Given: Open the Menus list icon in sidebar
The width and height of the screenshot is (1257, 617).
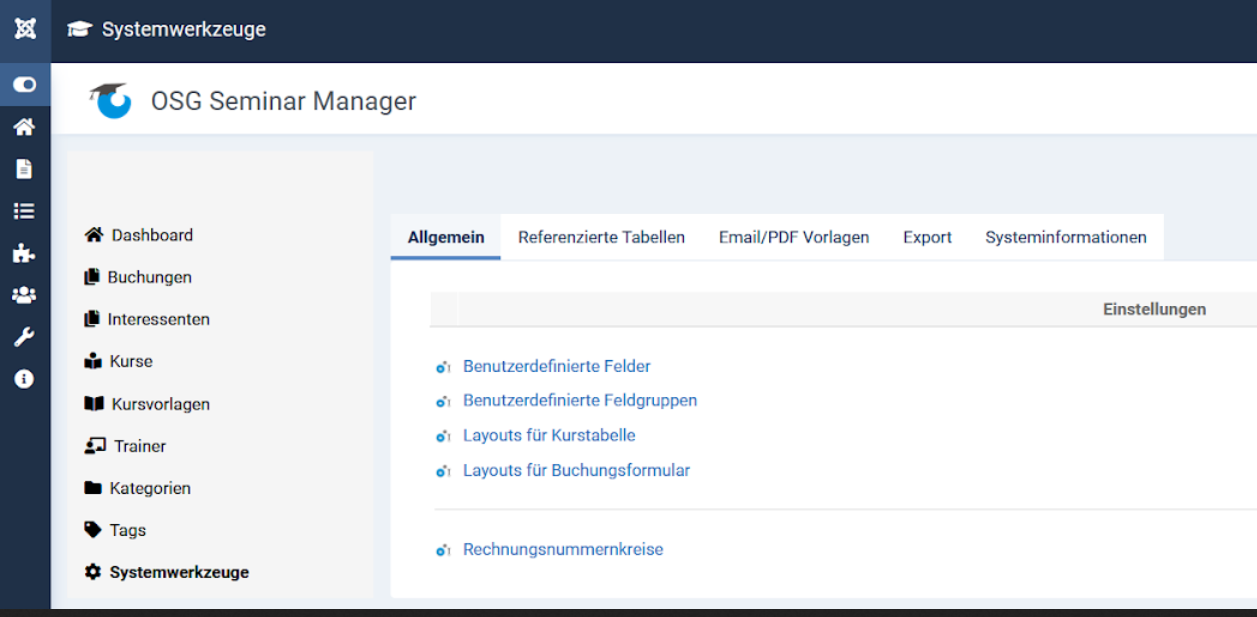Looking at the screenshot, I should point(25,211).
